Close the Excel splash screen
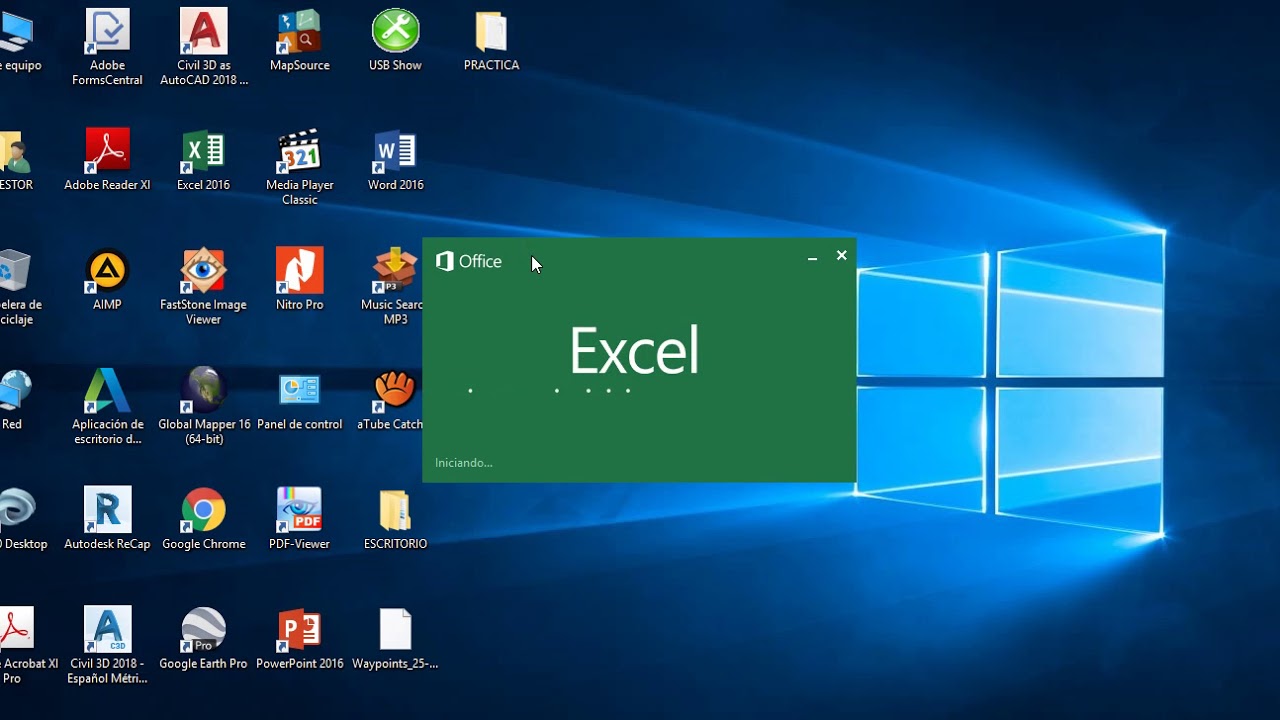The width and height of the screenshot is (1280, 720). point(841,256)
